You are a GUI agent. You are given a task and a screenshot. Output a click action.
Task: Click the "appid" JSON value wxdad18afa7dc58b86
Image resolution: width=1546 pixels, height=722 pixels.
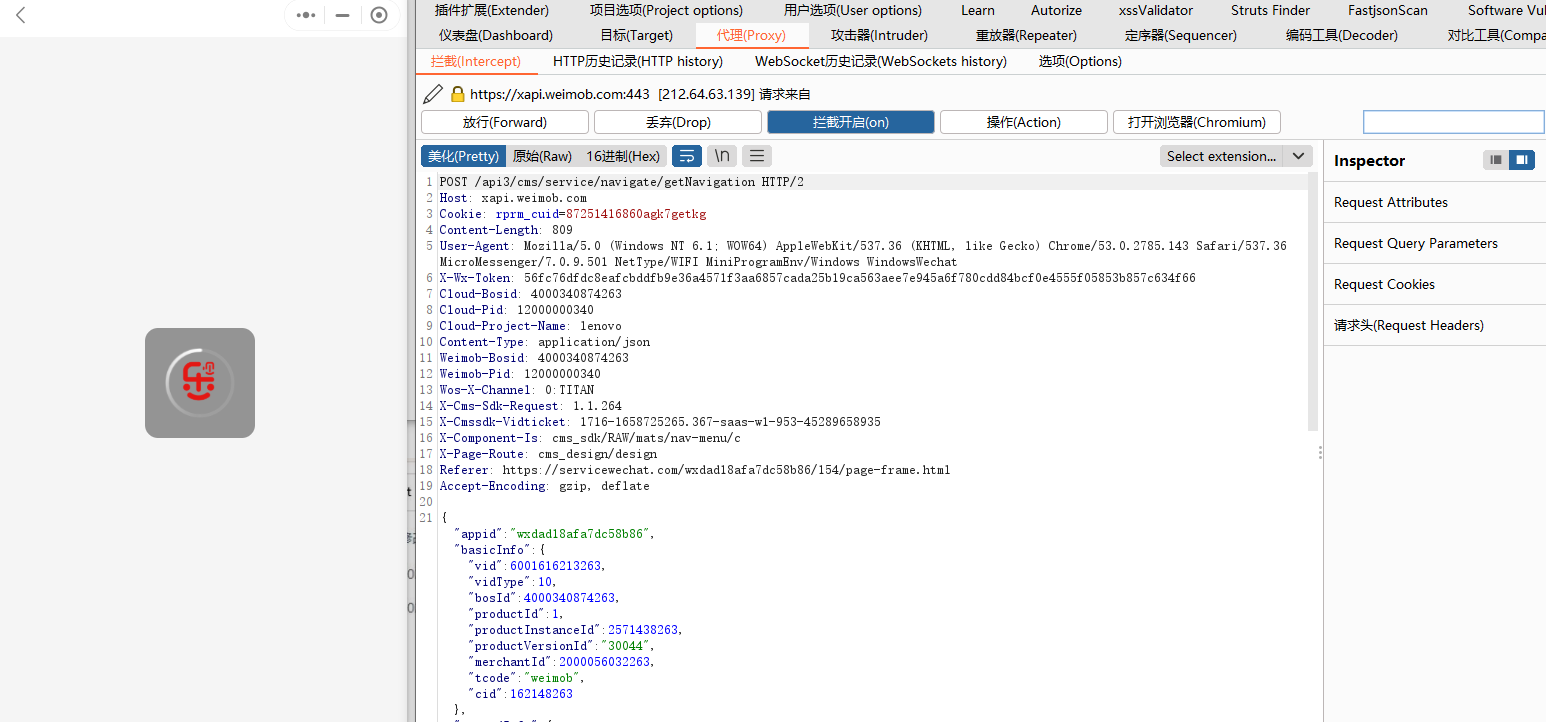point(580,534)
